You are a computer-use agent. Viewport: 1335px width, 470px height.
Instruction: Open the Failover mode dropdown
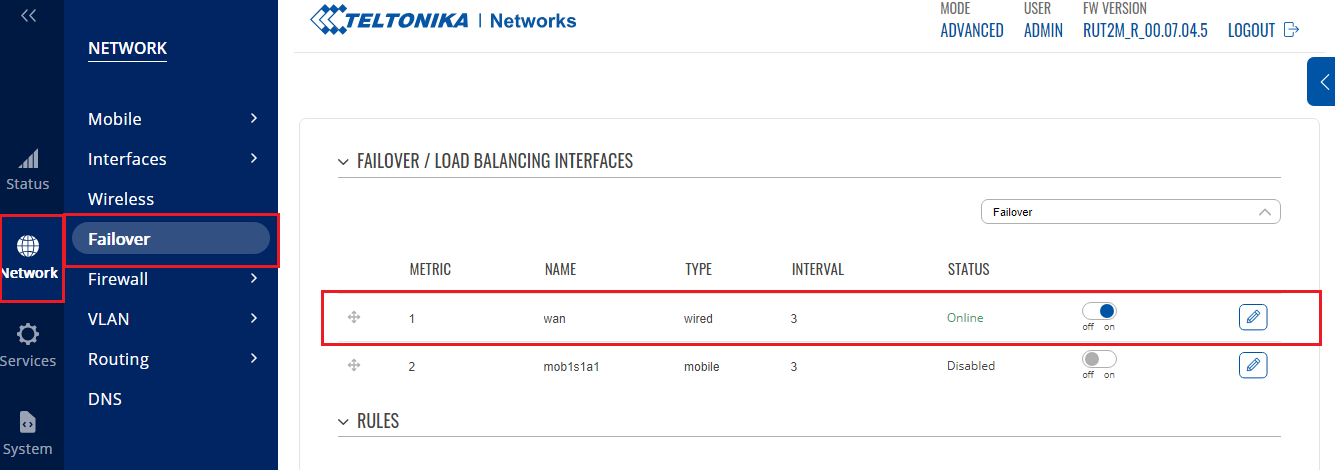1130,212
